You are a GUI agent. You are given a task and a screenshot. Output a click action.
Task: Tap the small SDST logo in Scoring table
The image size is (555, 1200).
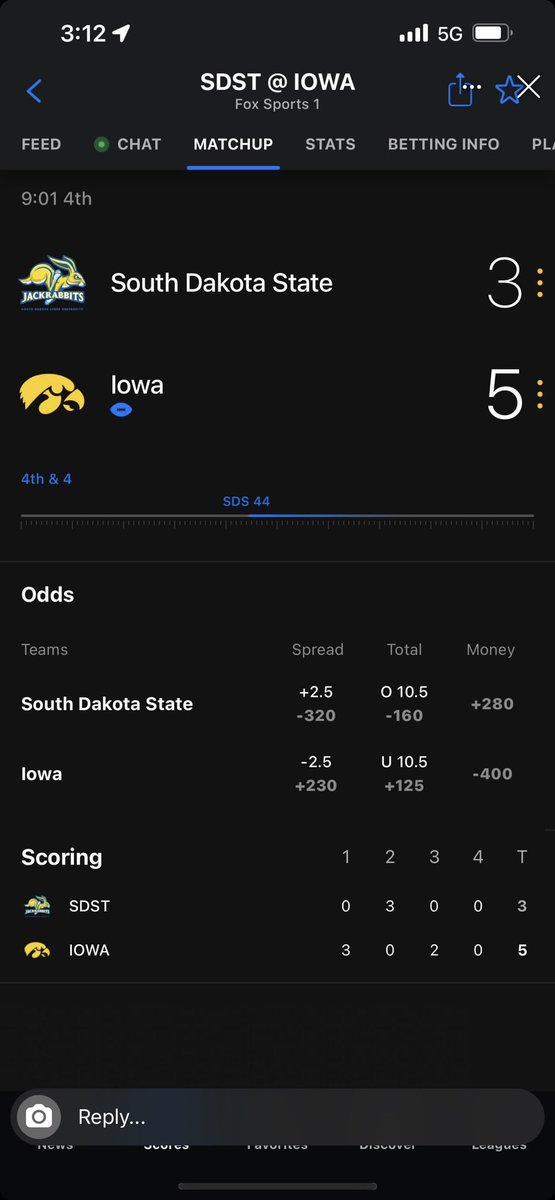(x=37, y=906)
